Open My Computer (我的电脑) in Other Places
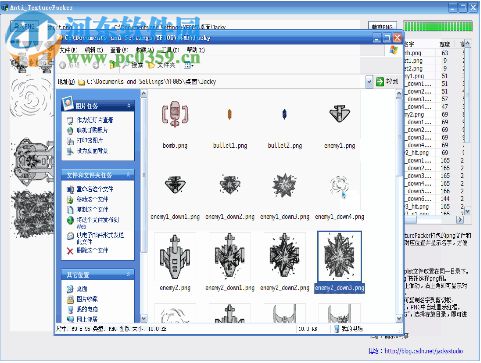Screen dimensions: 481x363 coord(82,309)
